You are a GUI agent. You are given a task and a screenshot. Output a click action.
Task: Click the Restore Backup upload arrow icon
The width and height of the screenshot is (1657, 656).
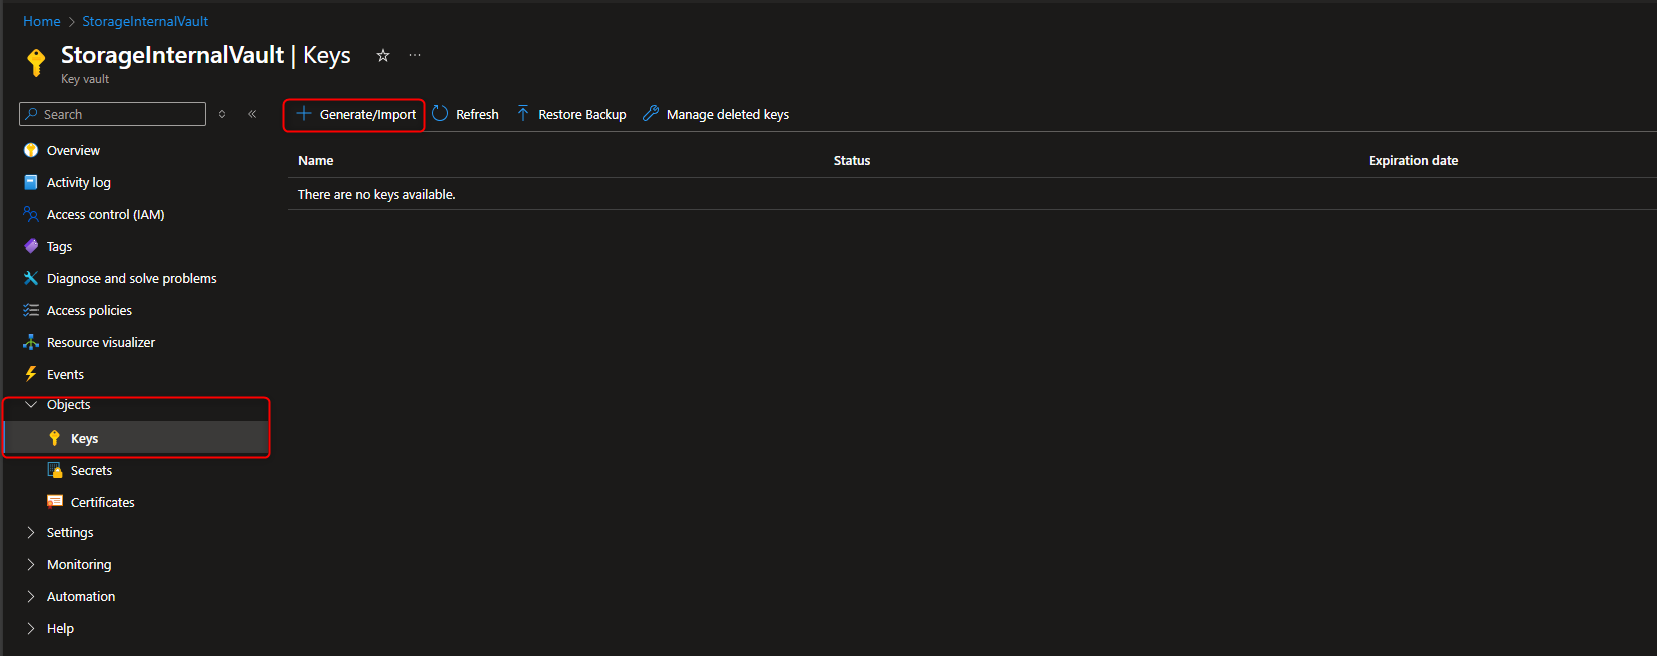[x=523, y=114]
